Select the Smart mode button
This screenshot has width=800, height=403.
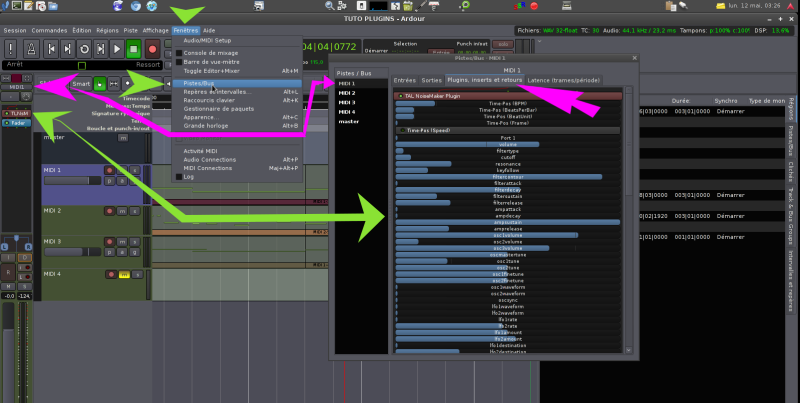click(x=81, y=84)
